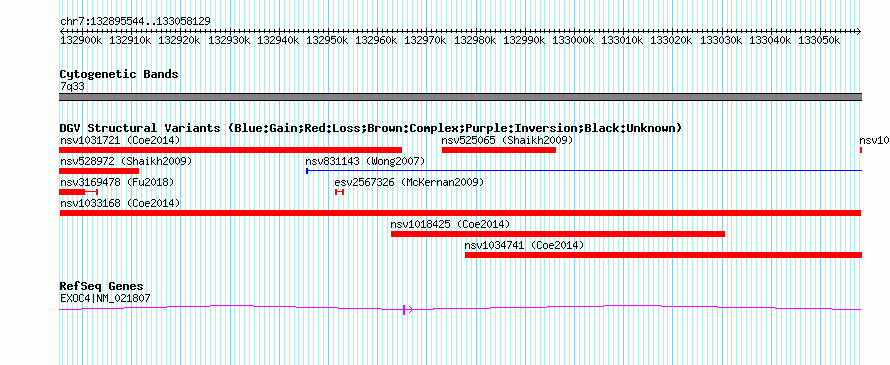Screen dimensions: 890x365
Task: Click the nsv1033168 (Coe2014) label
Action: [x=120, y=203]
